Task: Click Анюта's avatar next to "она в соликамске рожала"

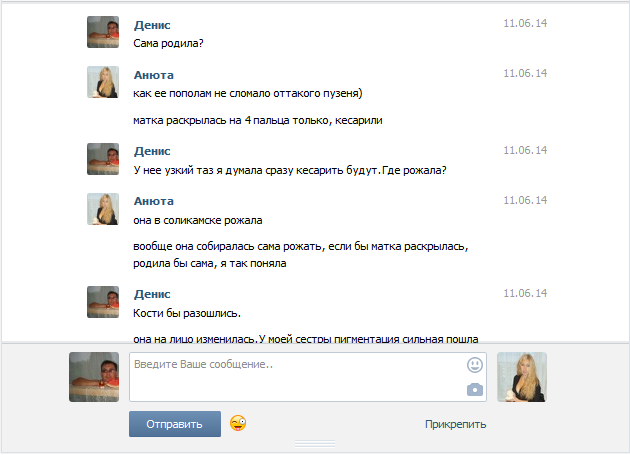Action: [103, 209]
